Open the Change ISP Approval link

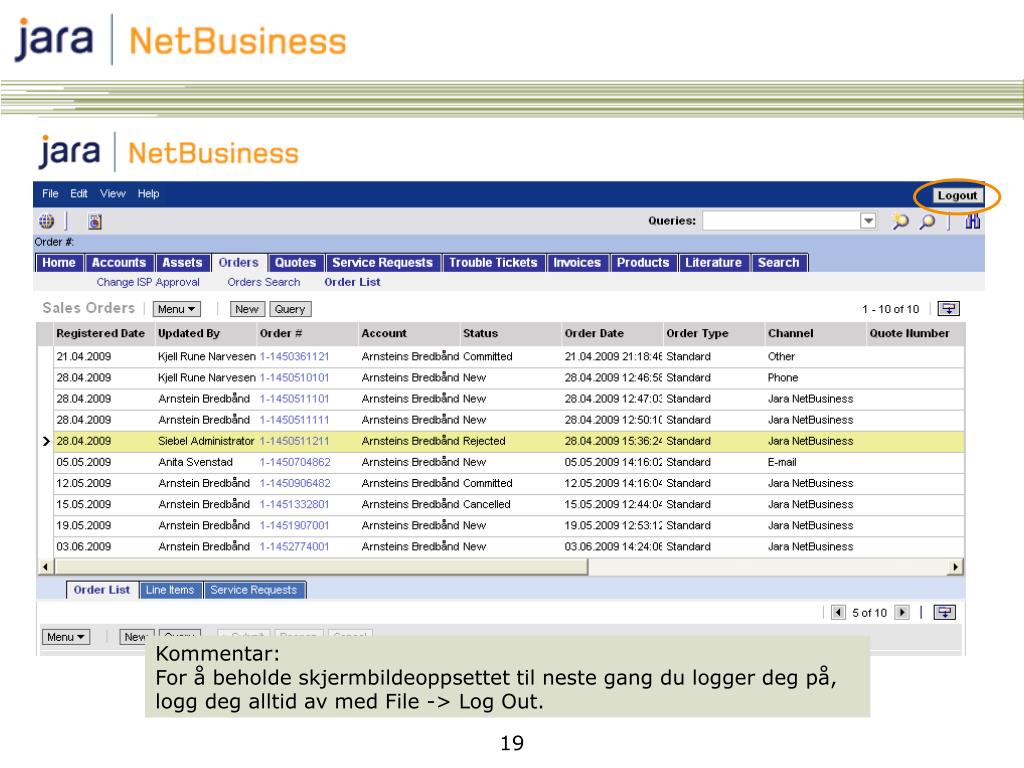pos(148,282)
